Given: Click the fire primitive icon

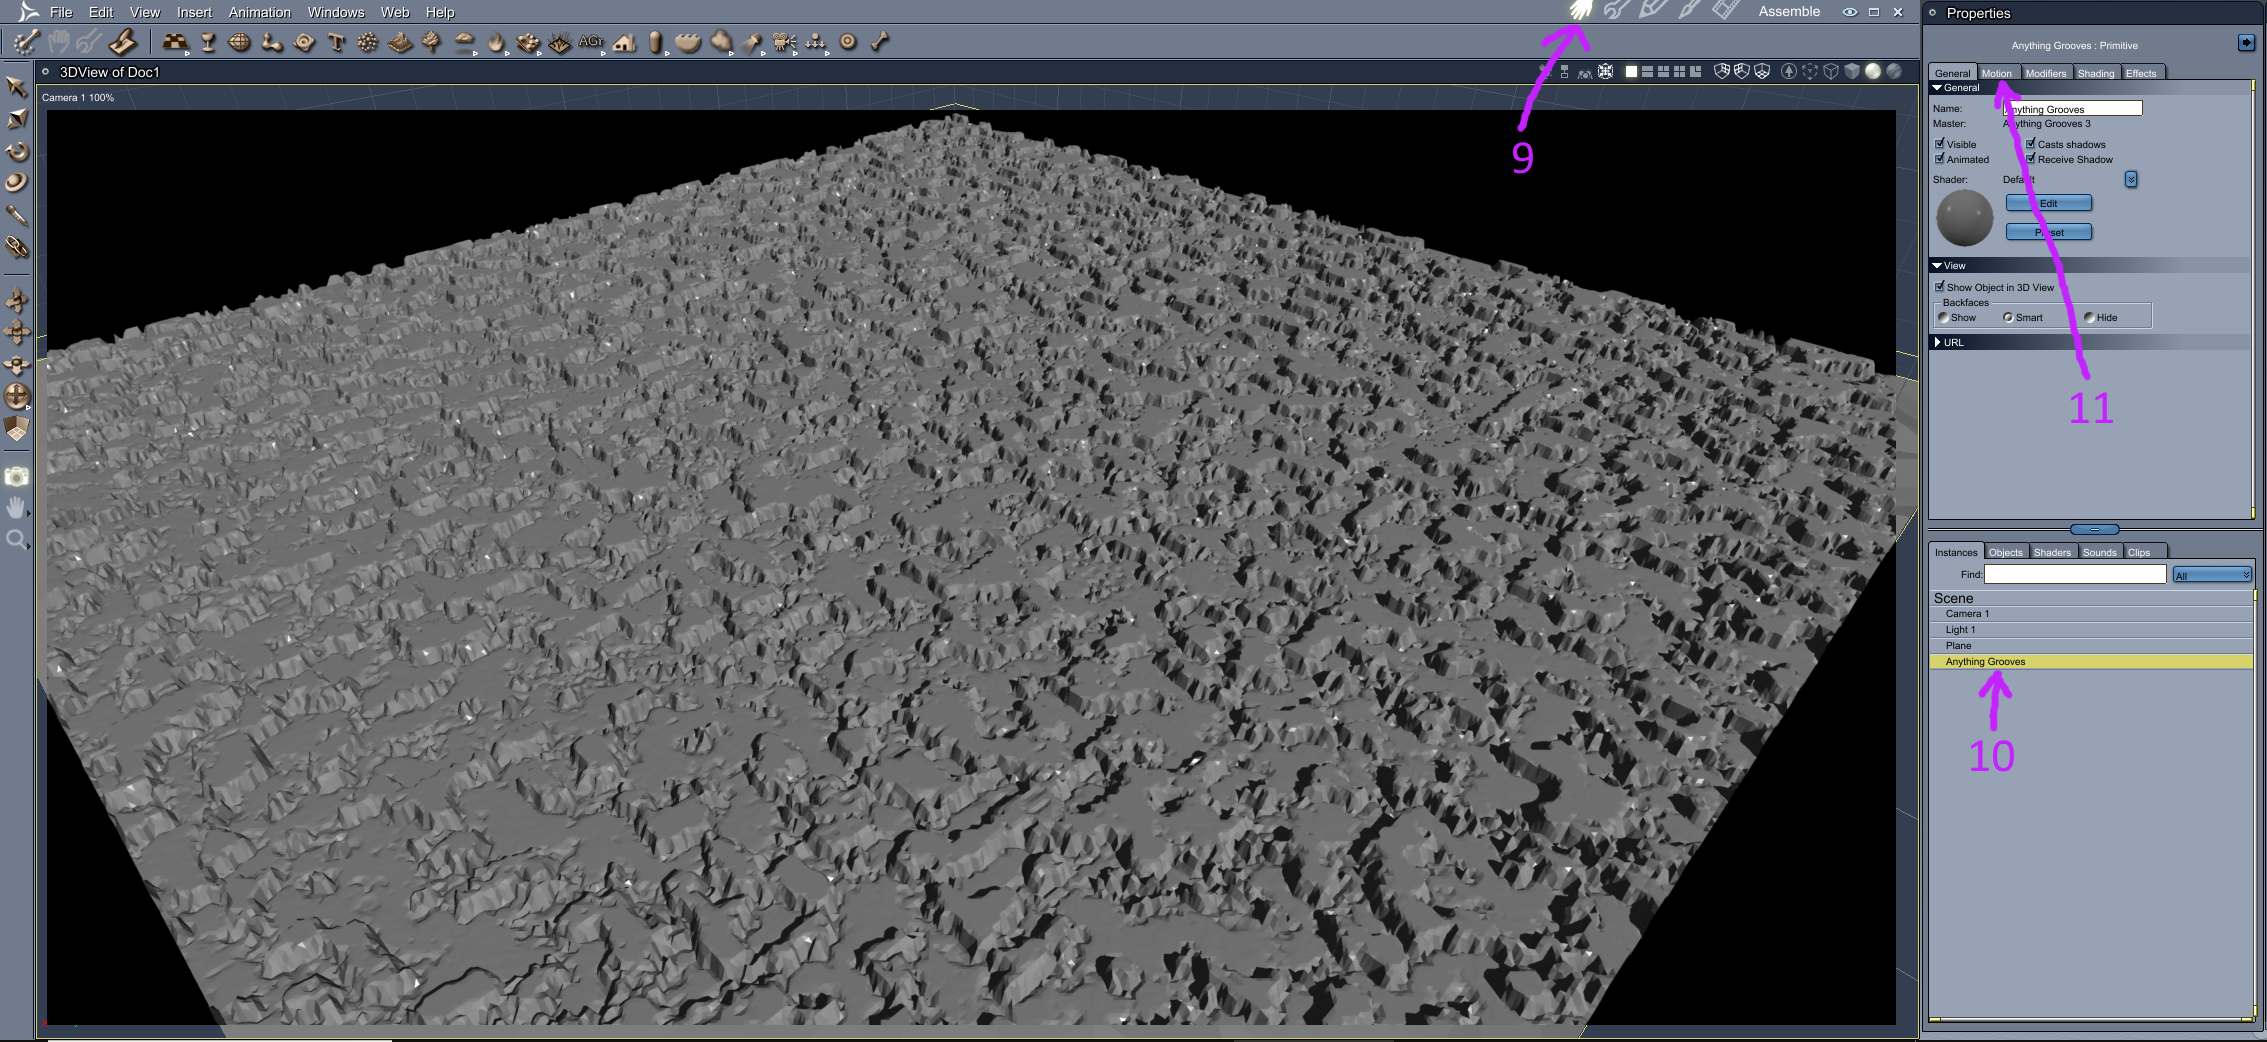Looking at the screenshot, I should [496, 42].
